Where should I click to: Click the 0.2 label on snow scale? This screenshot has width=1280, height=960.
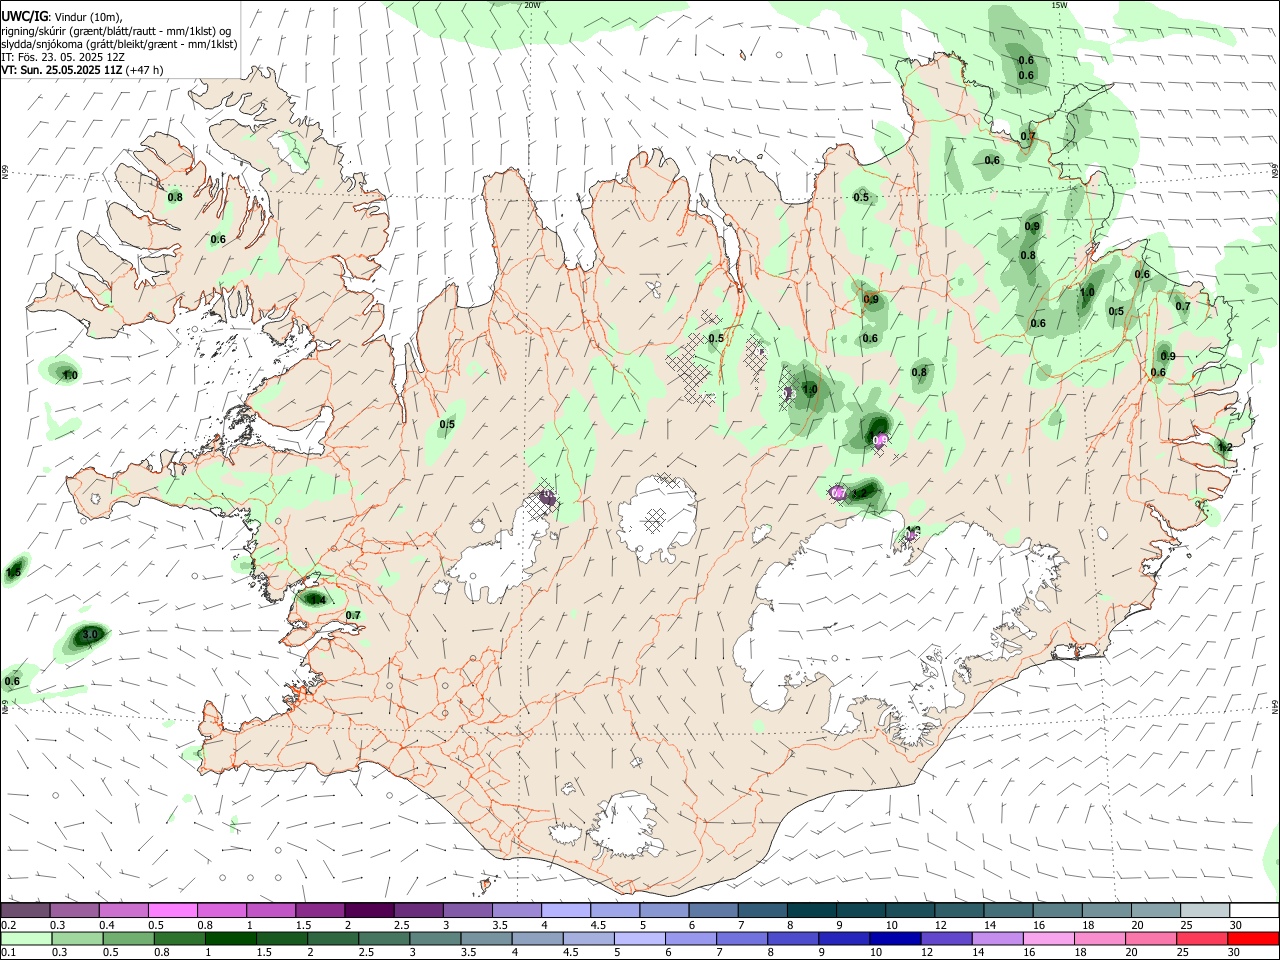[8, 925]
